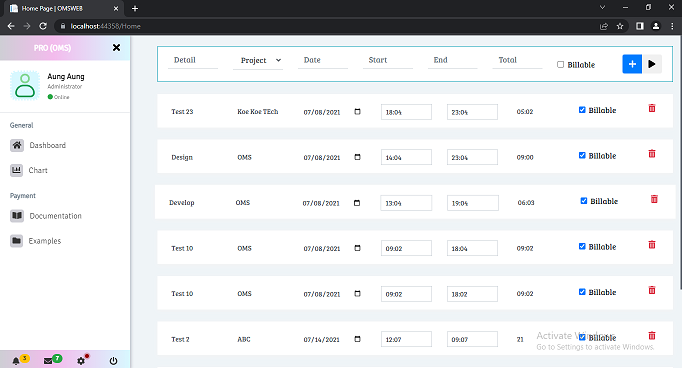Click the Aung Aung user avatar
Screen dimensions: 682x368
pyautogui.click(x=25, y=85)
